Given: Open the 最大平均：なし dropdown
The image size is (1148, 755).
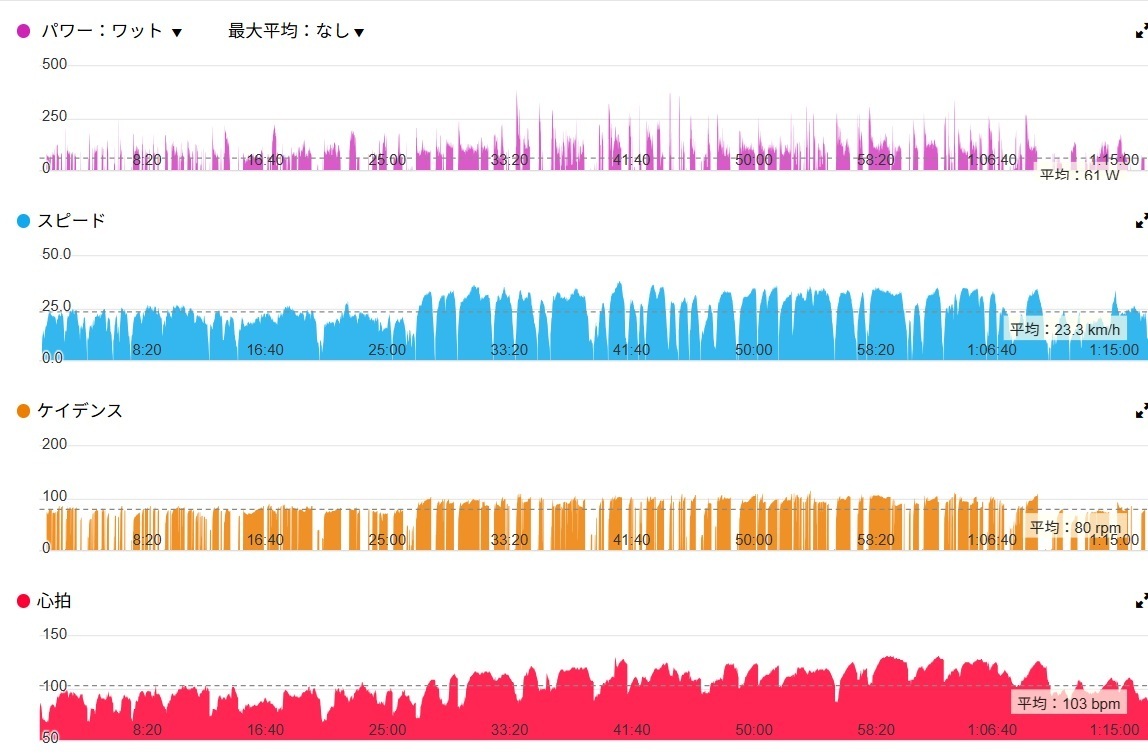Looking at the screenshot, I should (x=296, y=31).
